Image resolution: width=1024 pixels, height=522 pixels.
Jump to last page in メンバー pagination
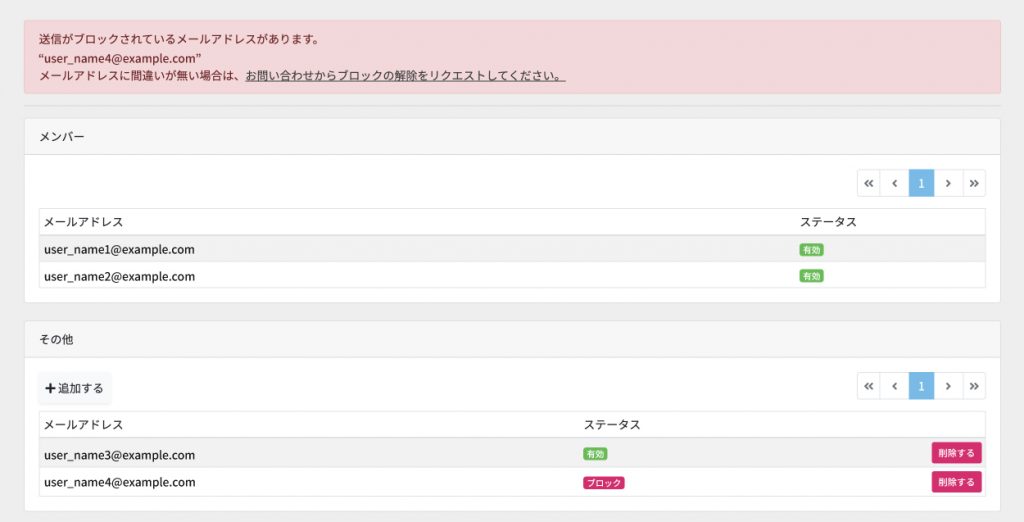click(x=974, y=183)
